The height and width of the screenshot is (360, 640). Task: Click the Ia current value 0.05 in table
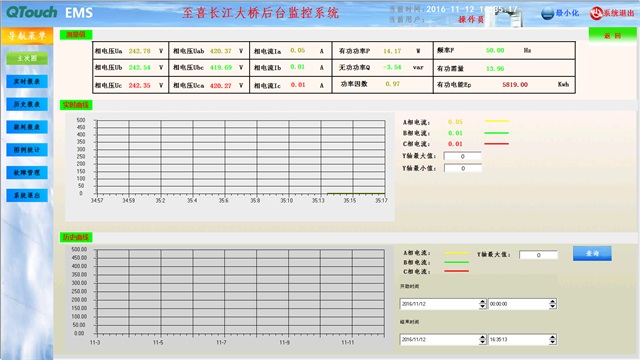(x=298, y=50)
